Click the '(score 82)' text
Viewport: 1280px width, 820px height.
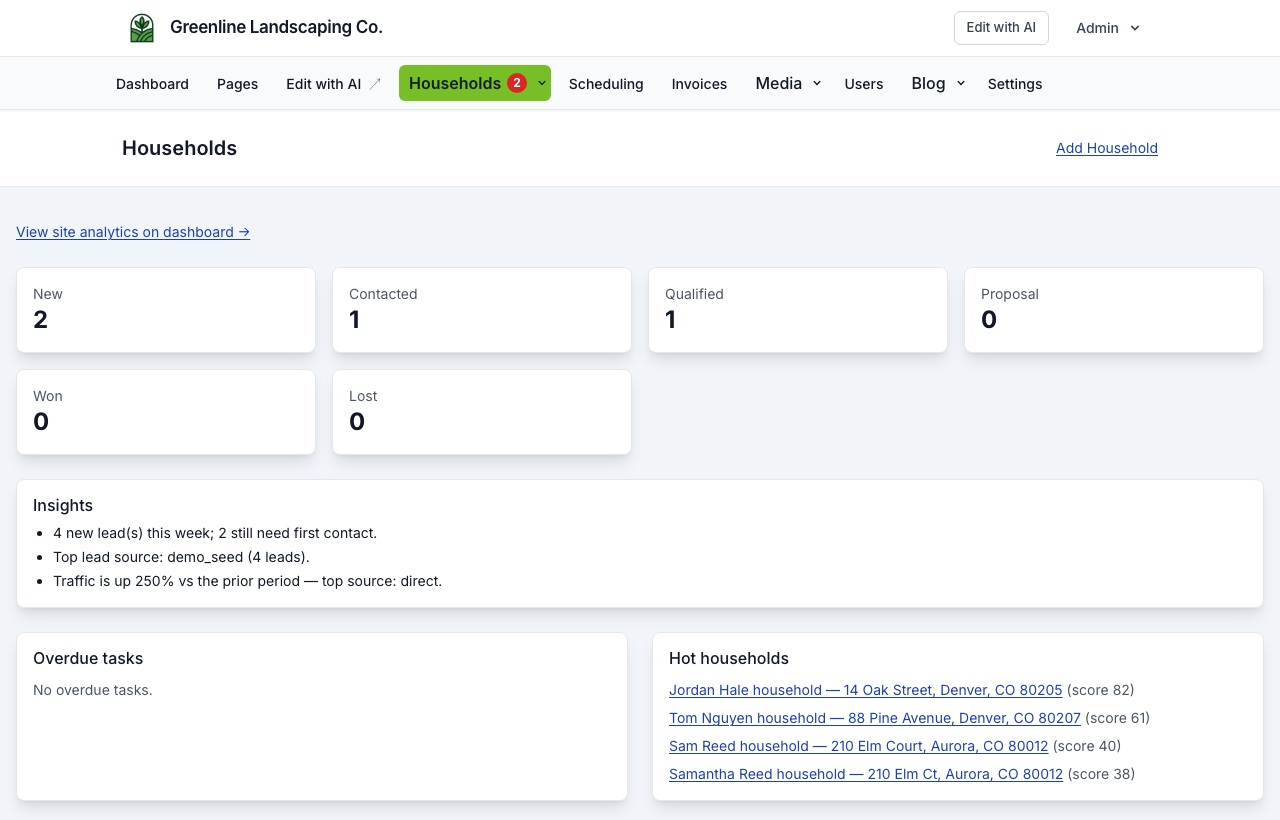(x=1101, y=690)
